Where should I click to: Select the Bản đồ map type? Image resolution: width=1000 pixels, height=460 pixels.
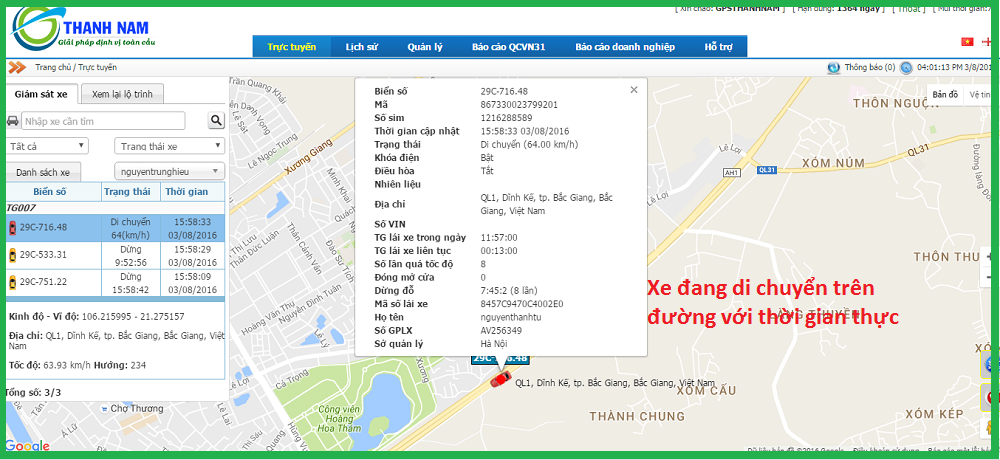945,94
